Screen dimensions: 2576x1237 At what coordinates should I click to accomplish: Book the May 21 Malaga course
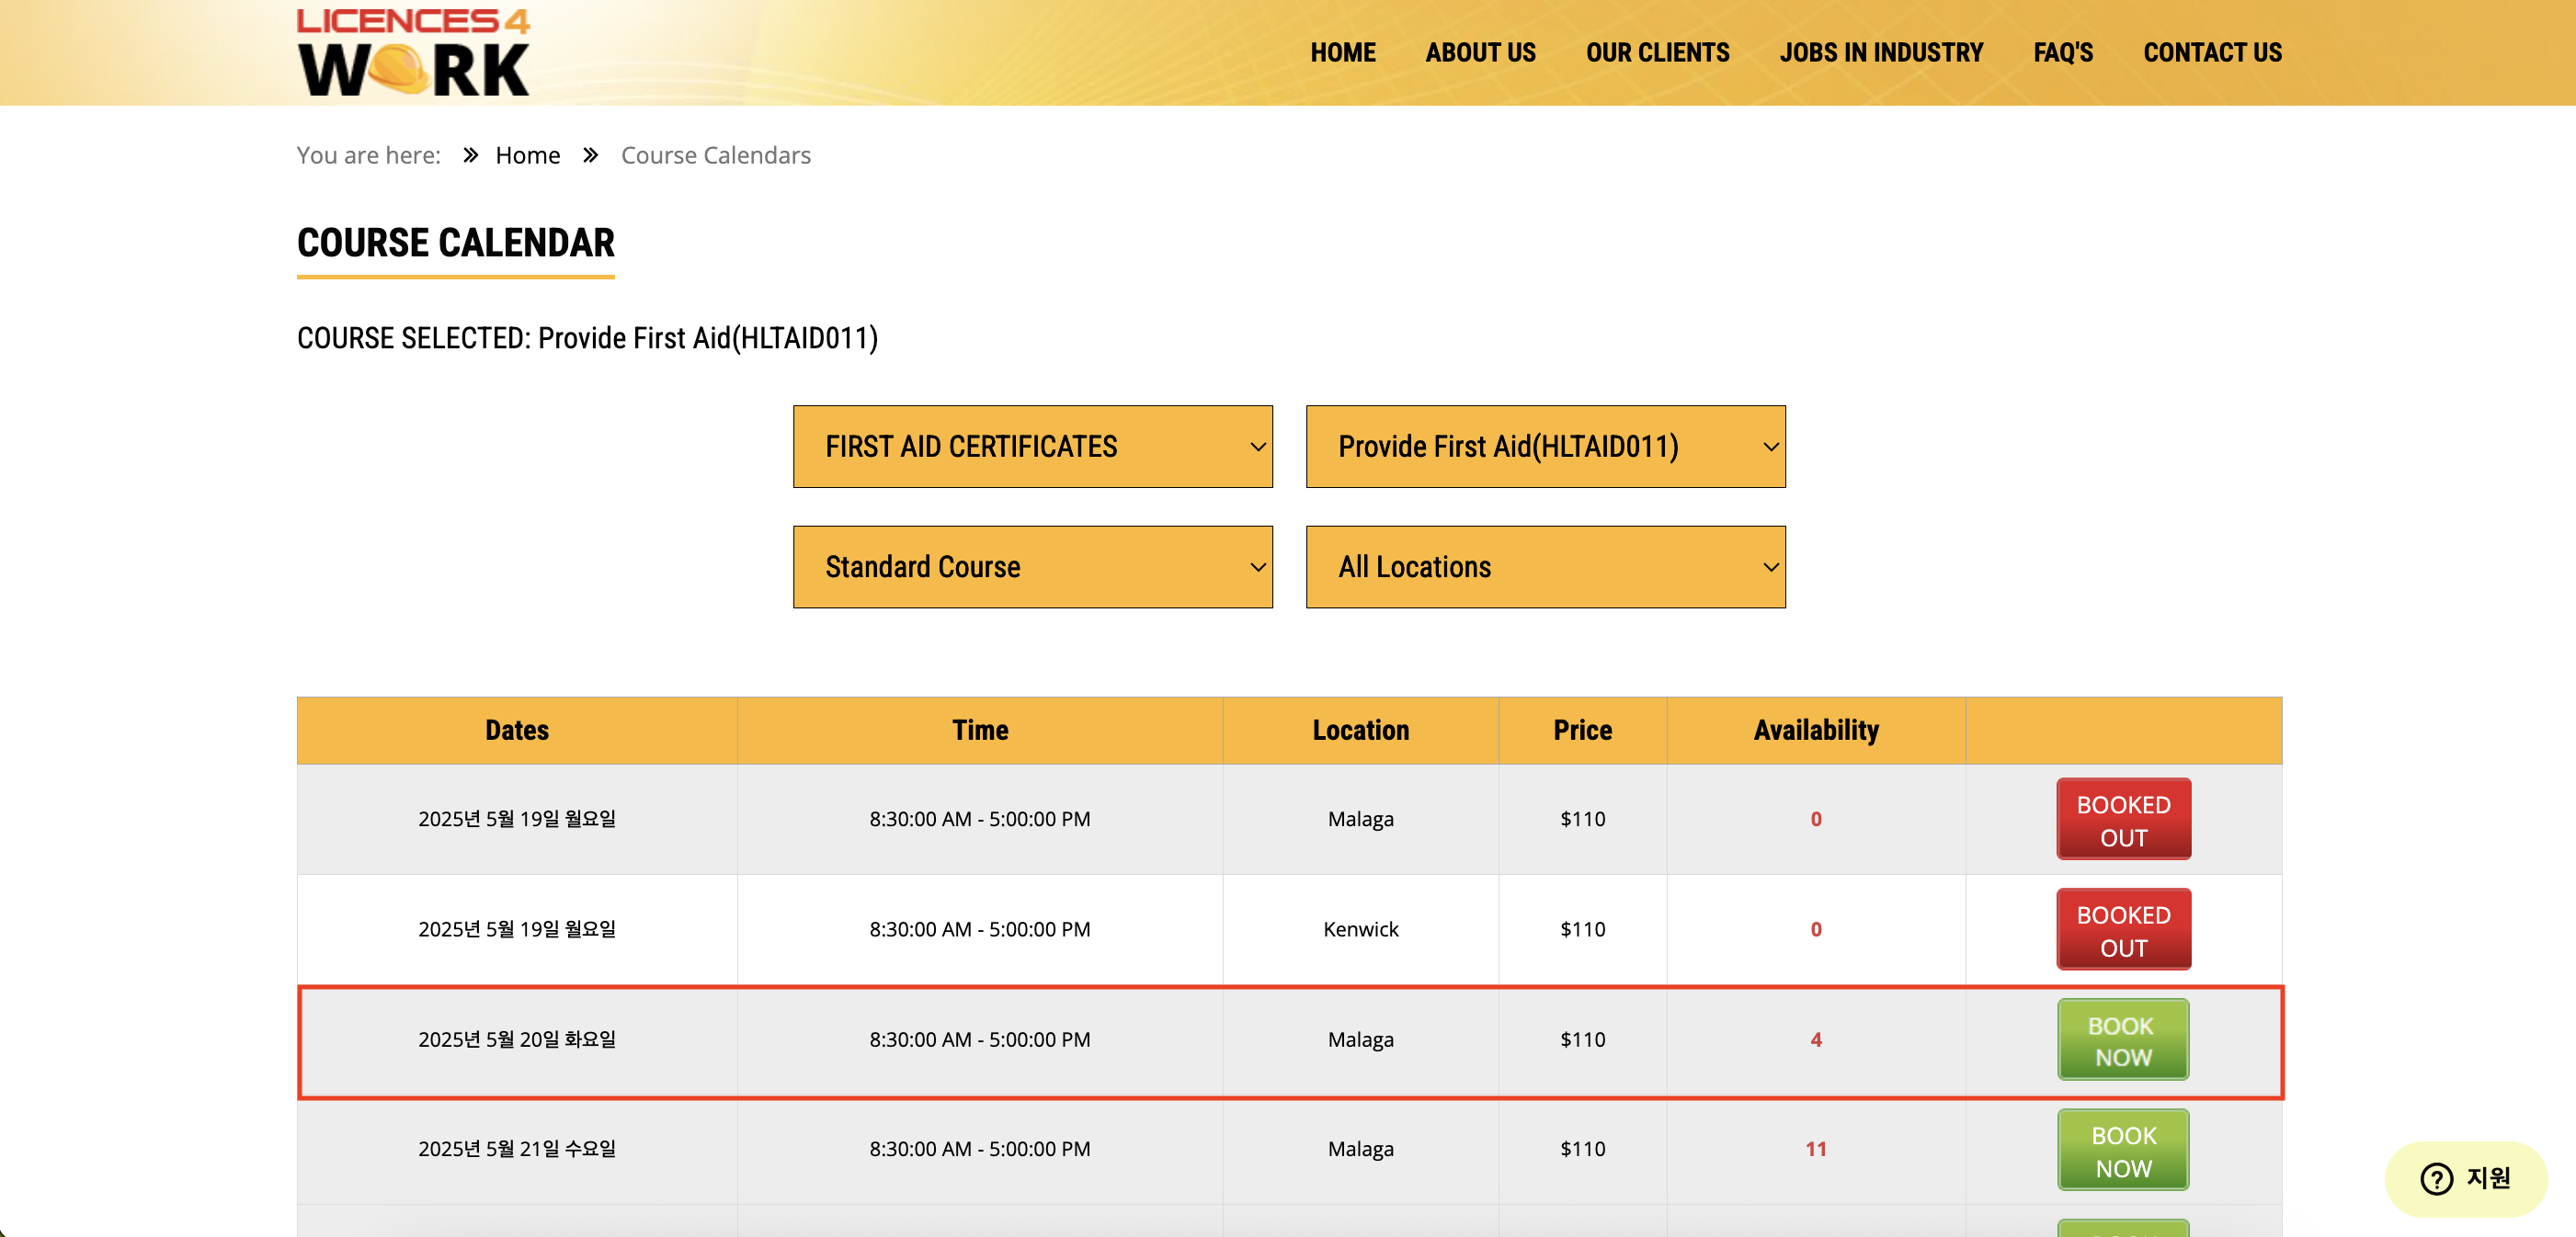(x=2122, y=1150)
